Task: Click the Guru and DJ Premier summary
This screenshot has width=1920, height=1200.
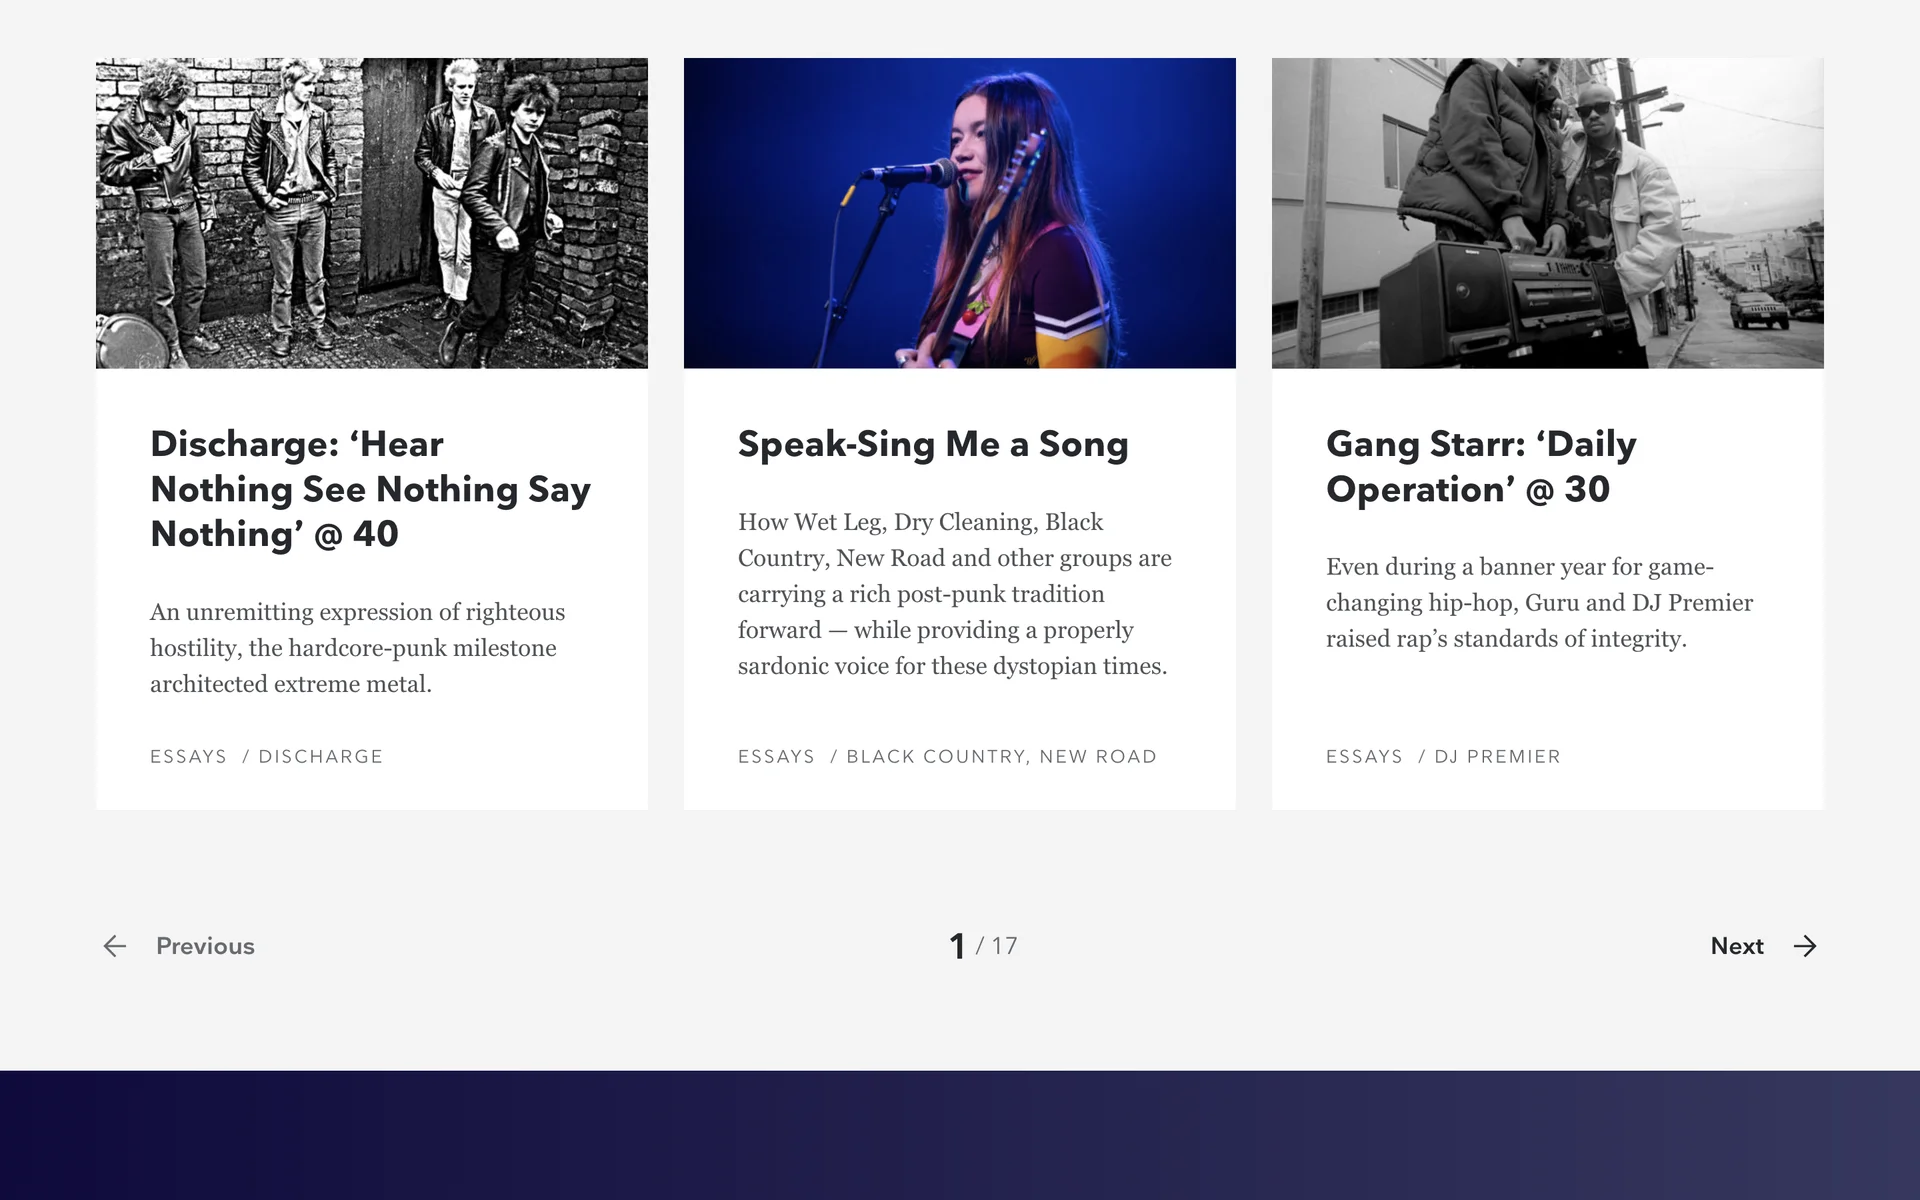Action: click(x=1539, y=603)
